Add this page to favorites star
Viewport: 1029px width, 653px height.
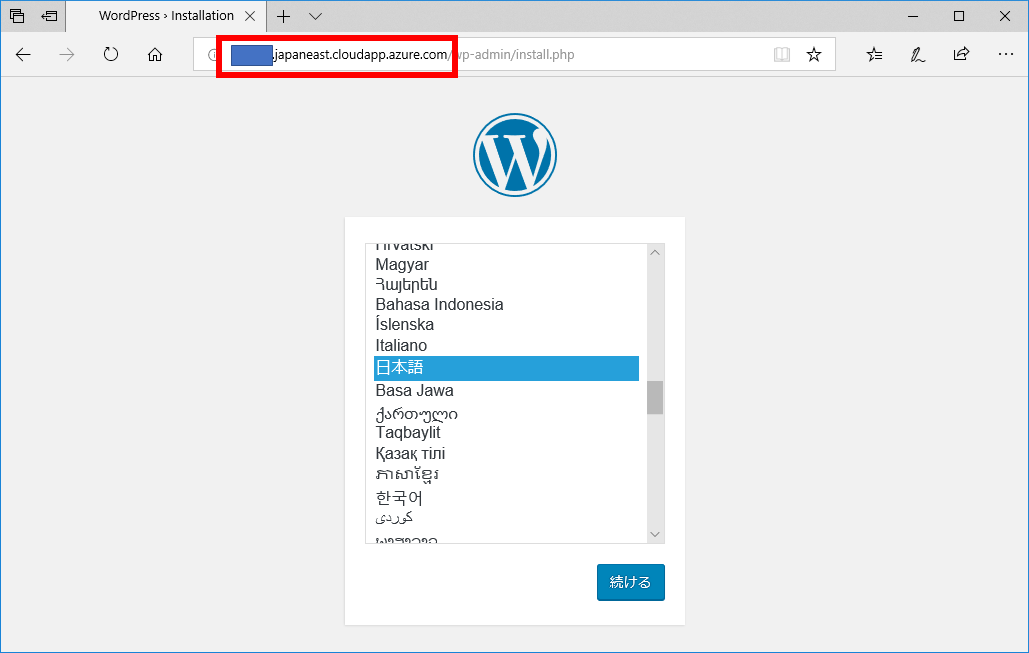[x=814, y=54]
